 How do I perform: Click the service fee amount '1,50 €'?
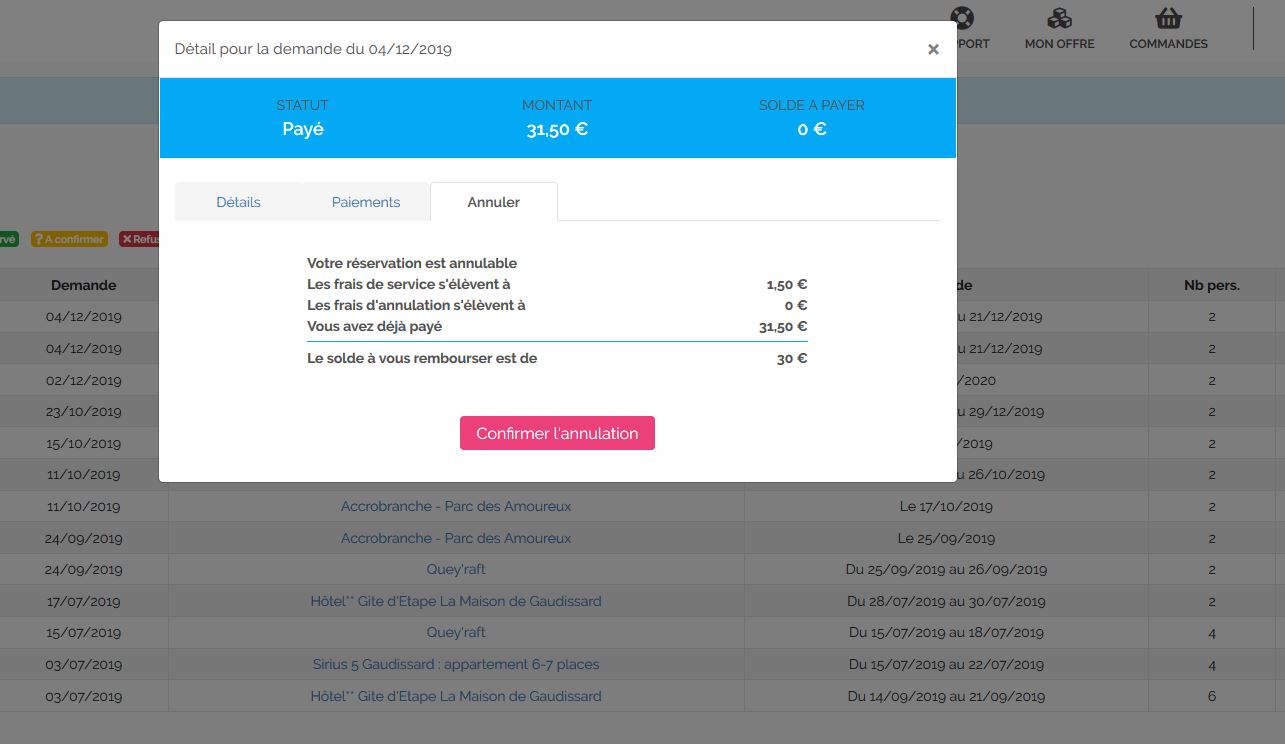(x=787, y=284)
